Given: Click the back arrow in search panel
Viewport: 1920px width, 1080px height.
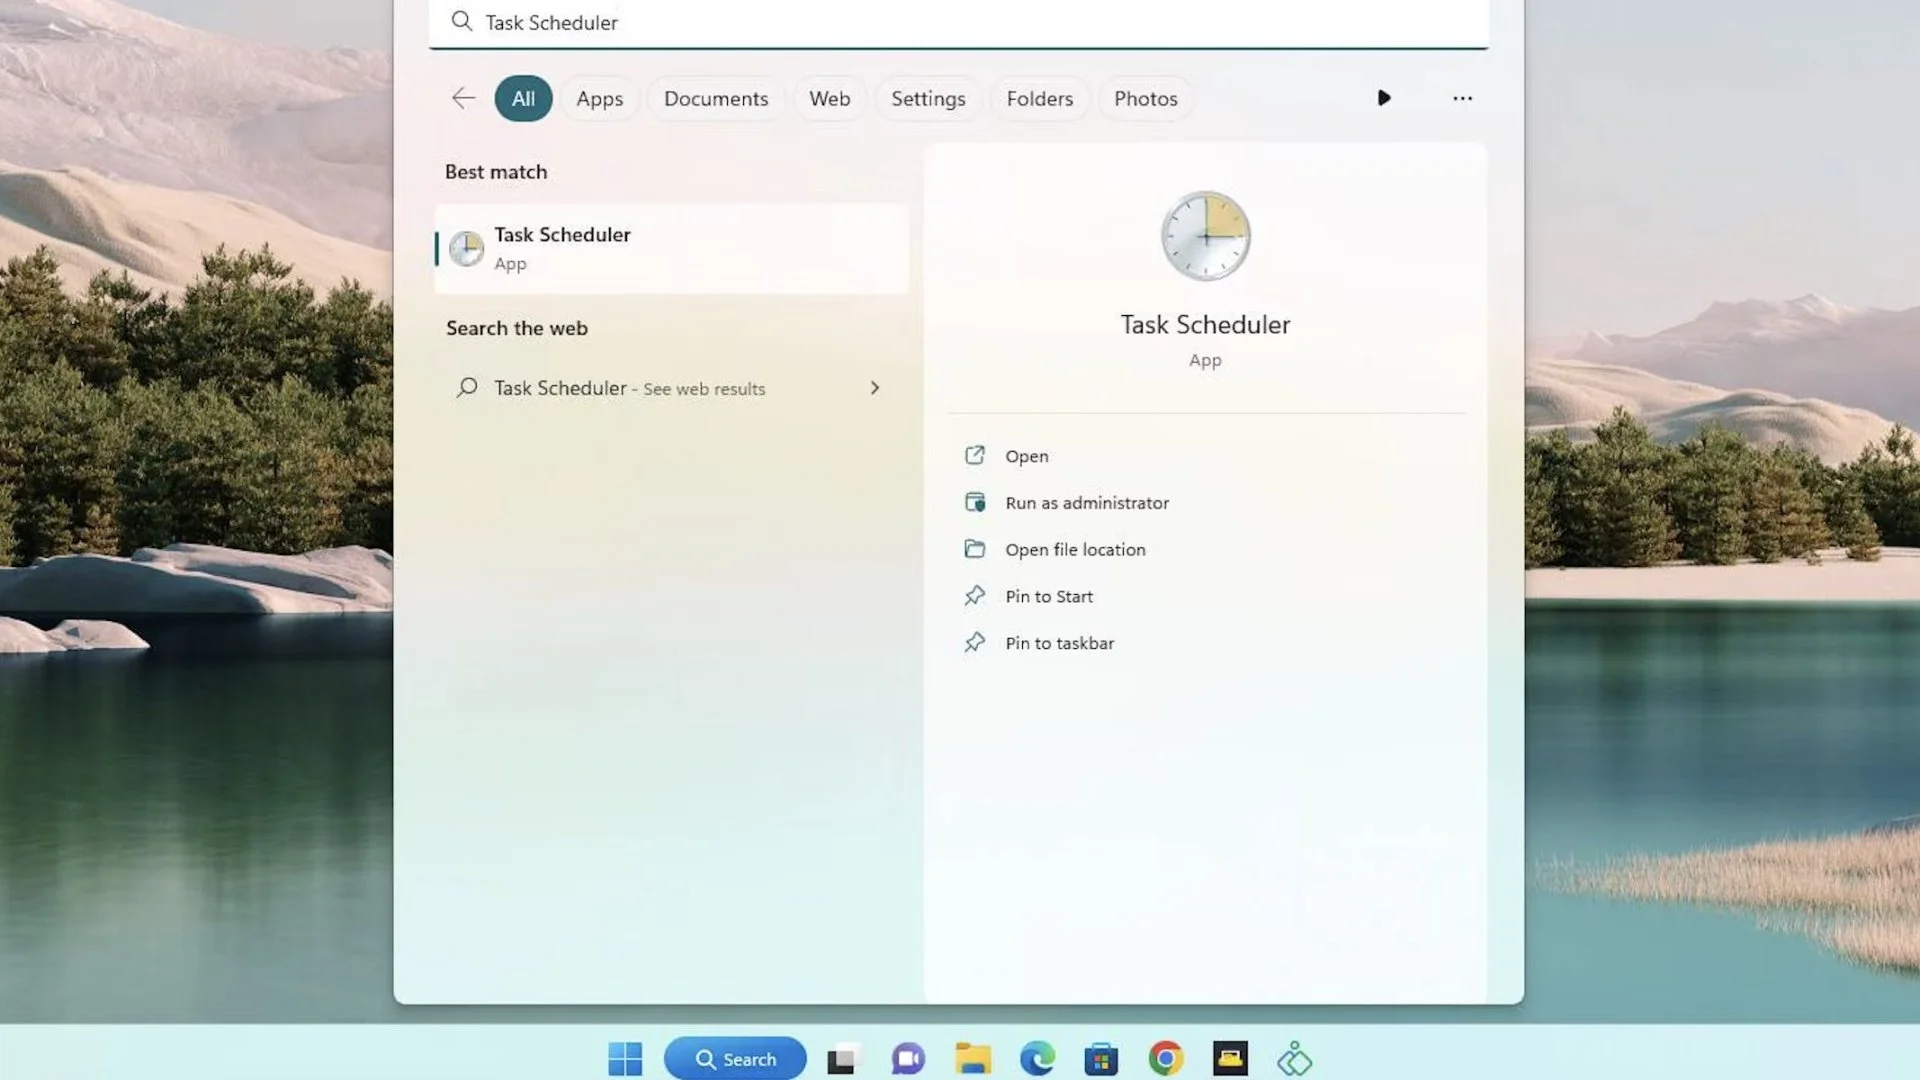Looking at the screenshot, I should pos(463,98).
